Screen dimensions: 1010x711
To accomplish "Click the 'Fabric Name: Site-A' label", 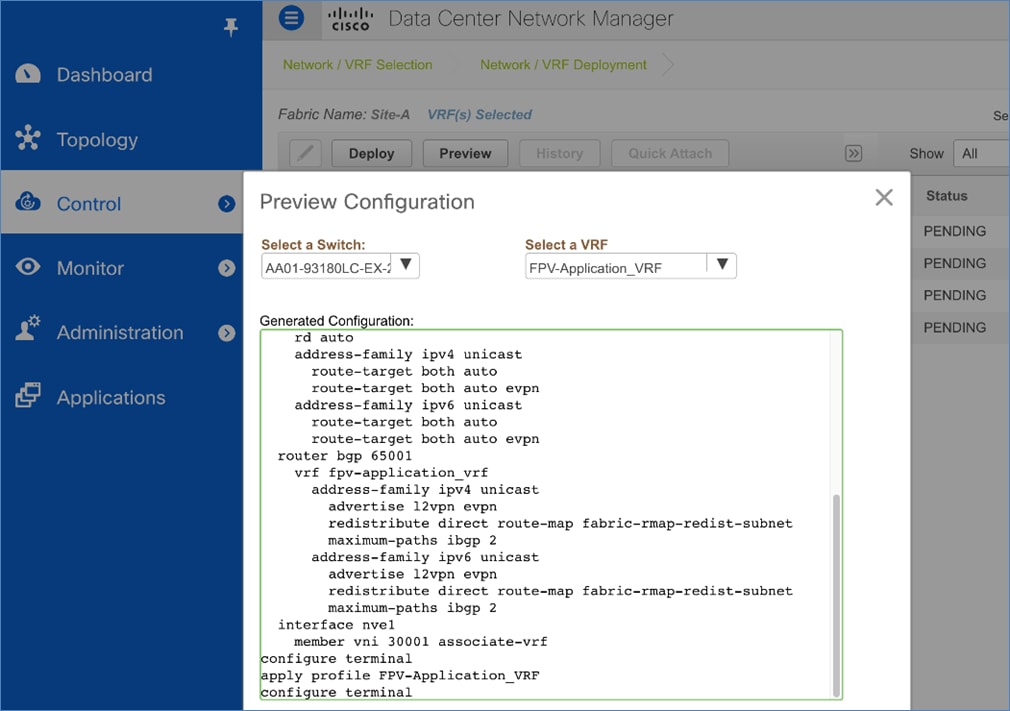I will pyautogui.click(x=344, y=115).
